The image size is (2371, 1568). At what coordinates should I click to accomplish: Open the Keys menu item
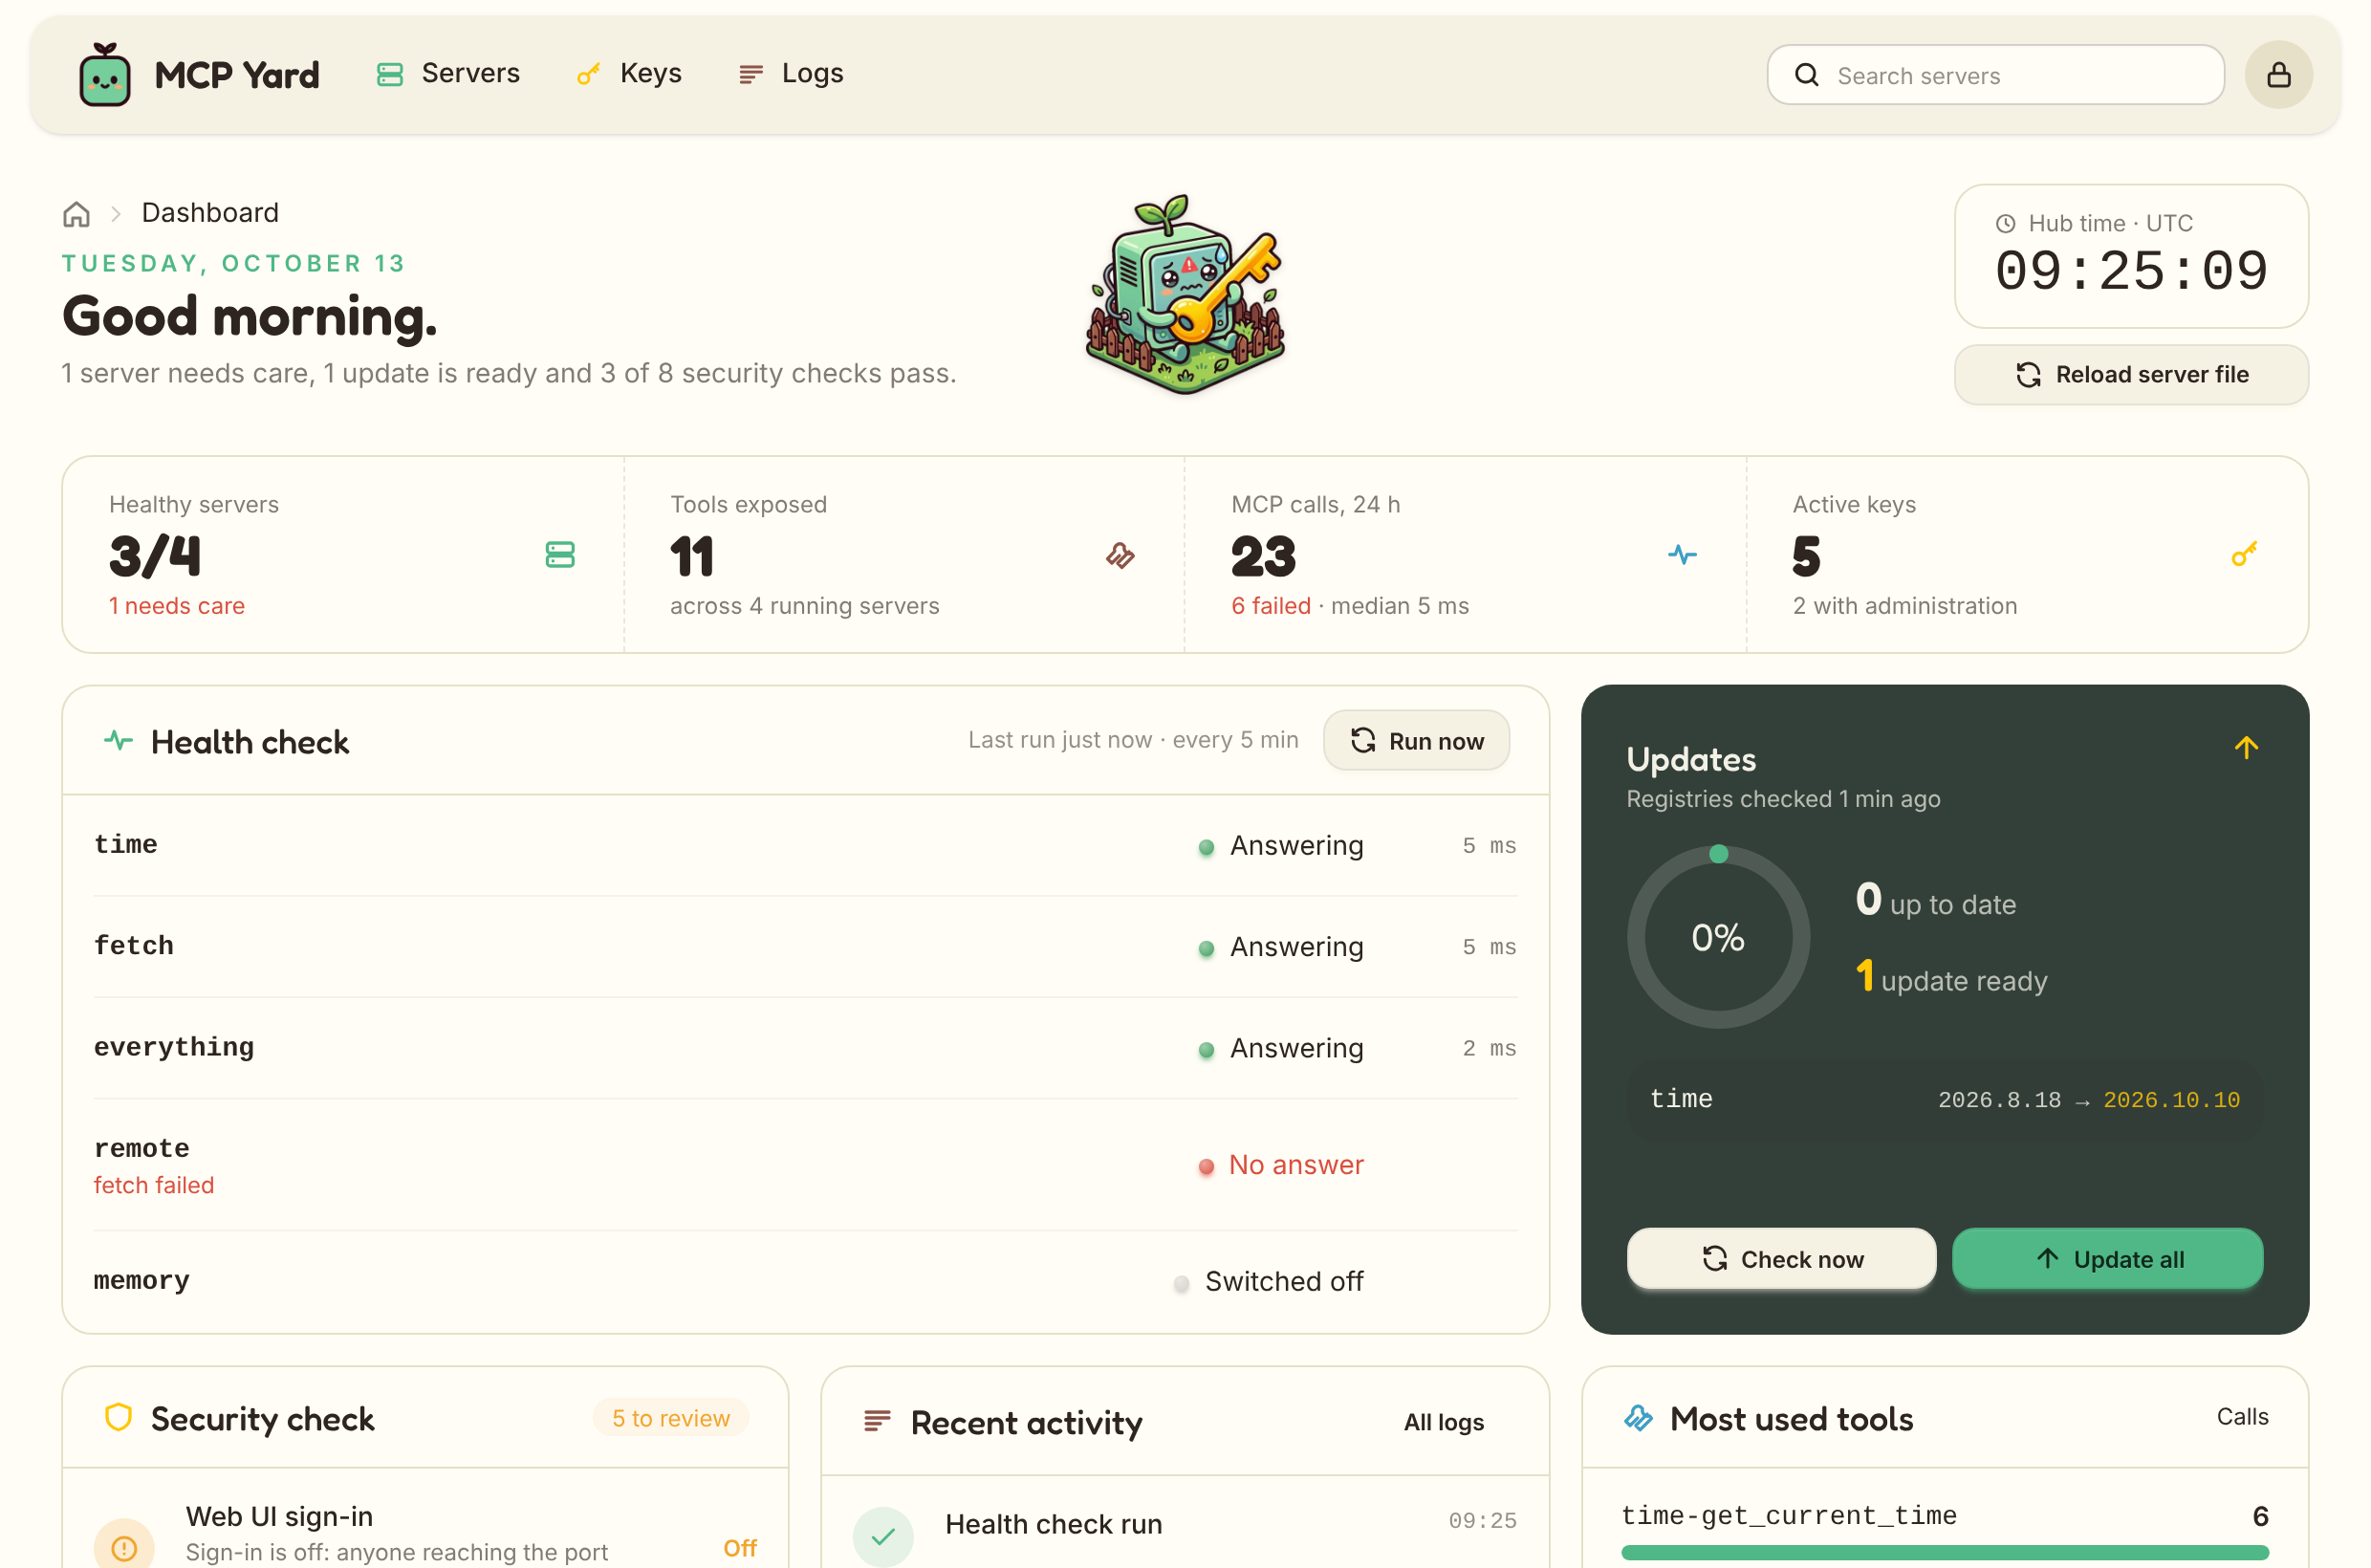coord(629,74)
